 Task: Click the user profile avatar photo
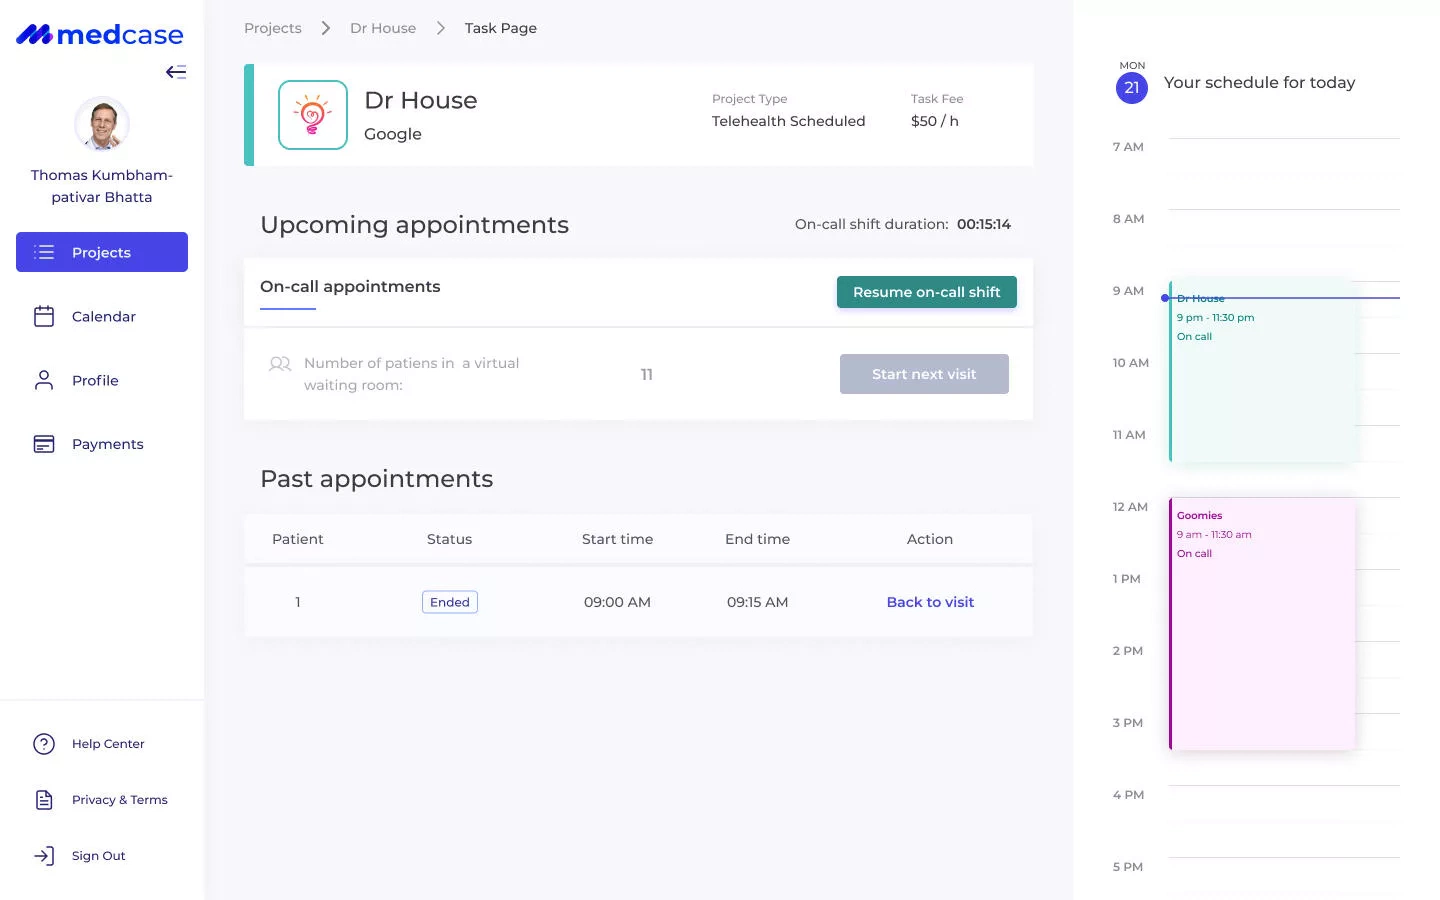(x=102, y=125)
